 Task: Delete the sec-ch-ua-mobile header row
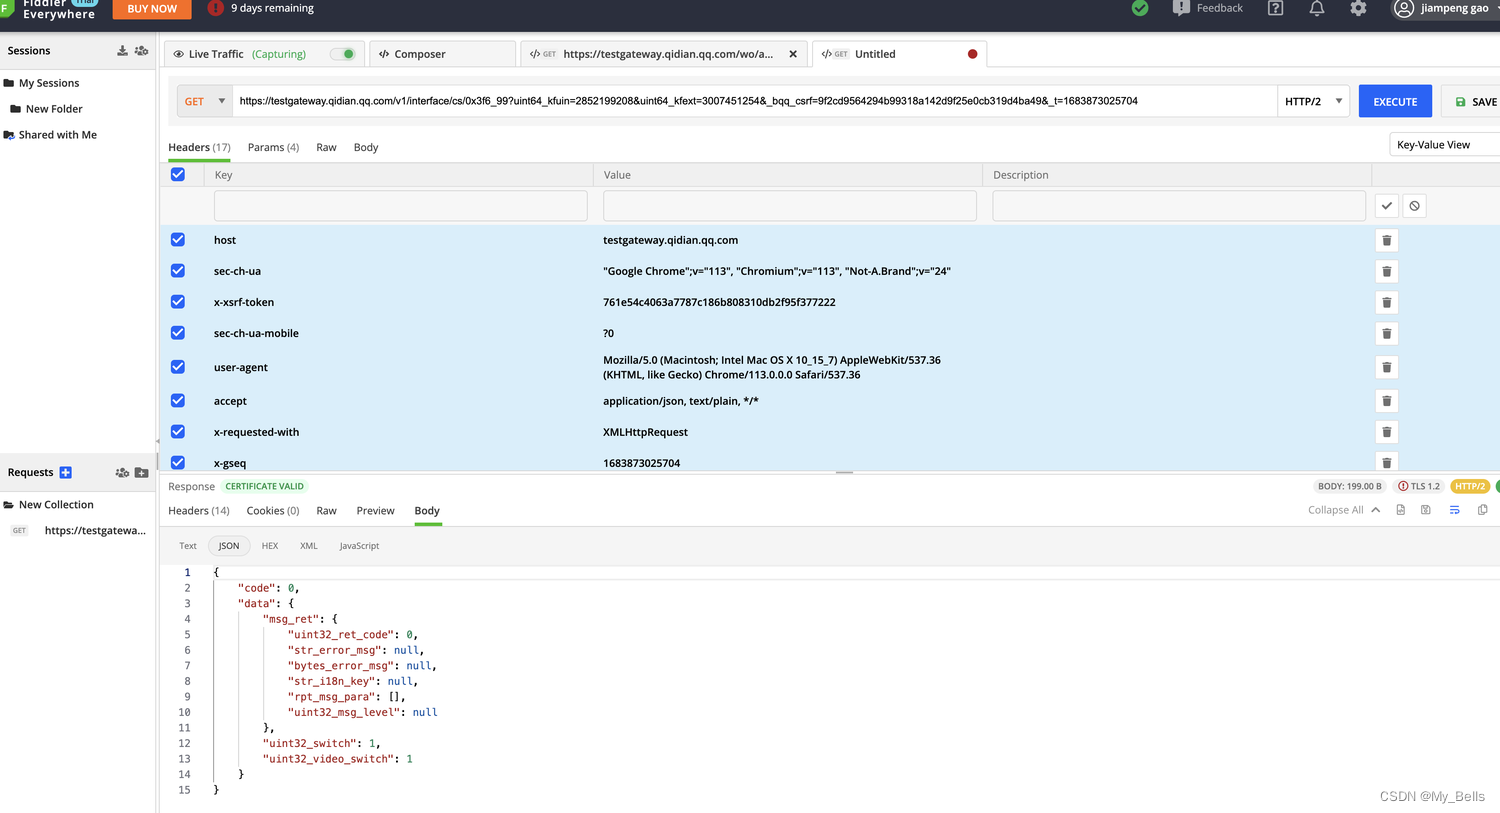1386,333
